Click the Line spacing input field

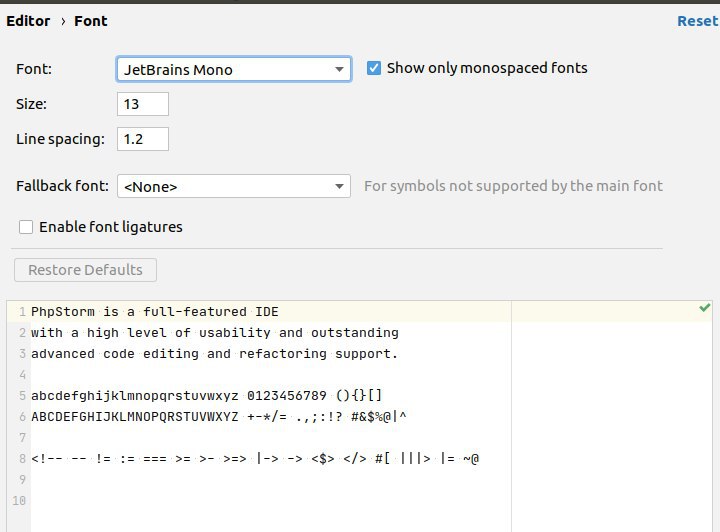[x=143, y=139]
